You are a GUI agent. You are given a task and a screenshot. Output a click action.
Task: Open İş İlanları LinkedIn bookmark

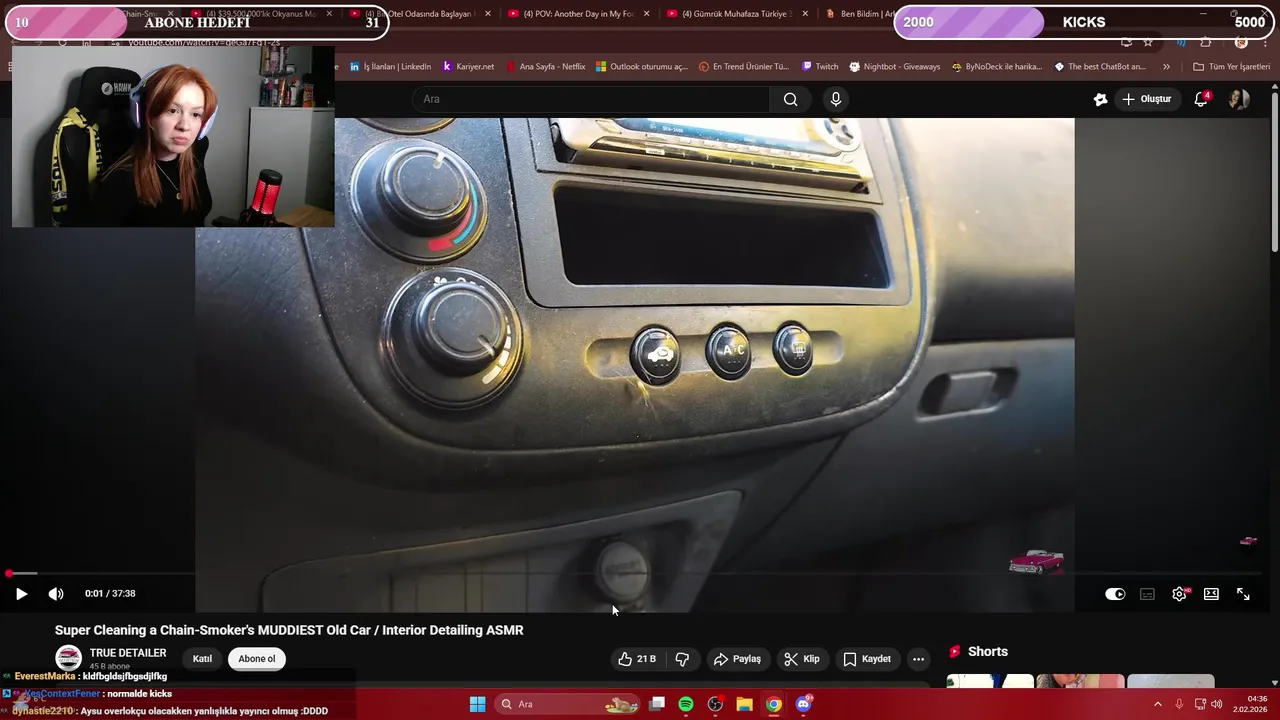391,67
